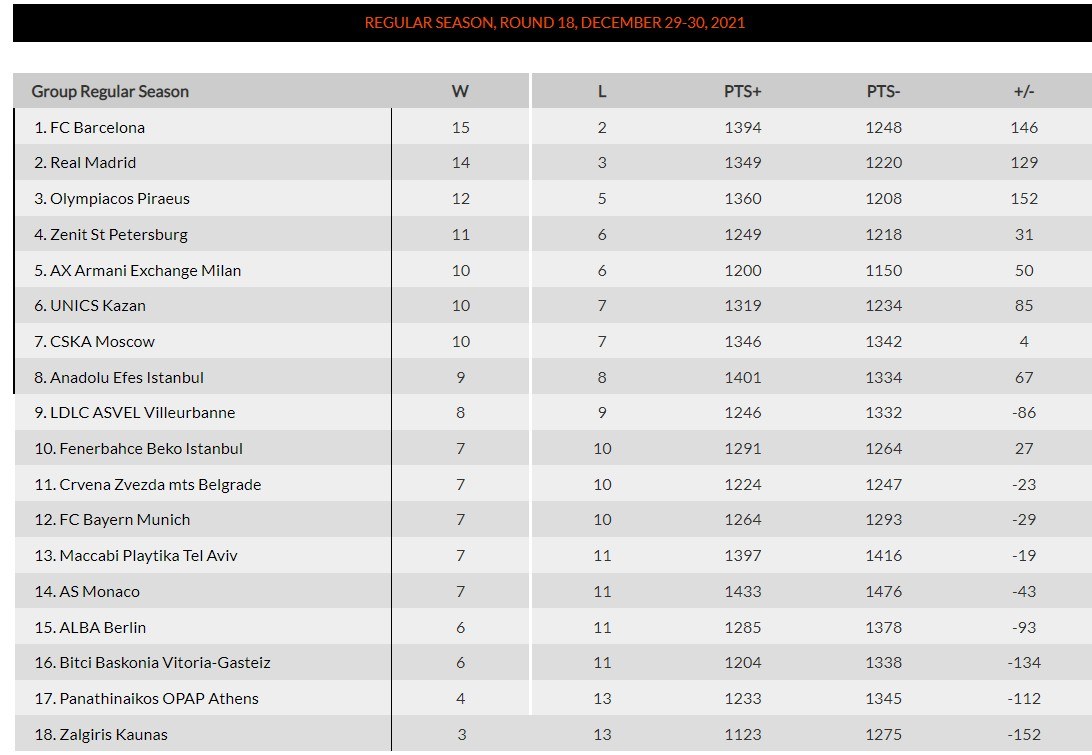Open Anadolu Efes Istanbul team link
The image size is (1092, 755).
(126, 378)
